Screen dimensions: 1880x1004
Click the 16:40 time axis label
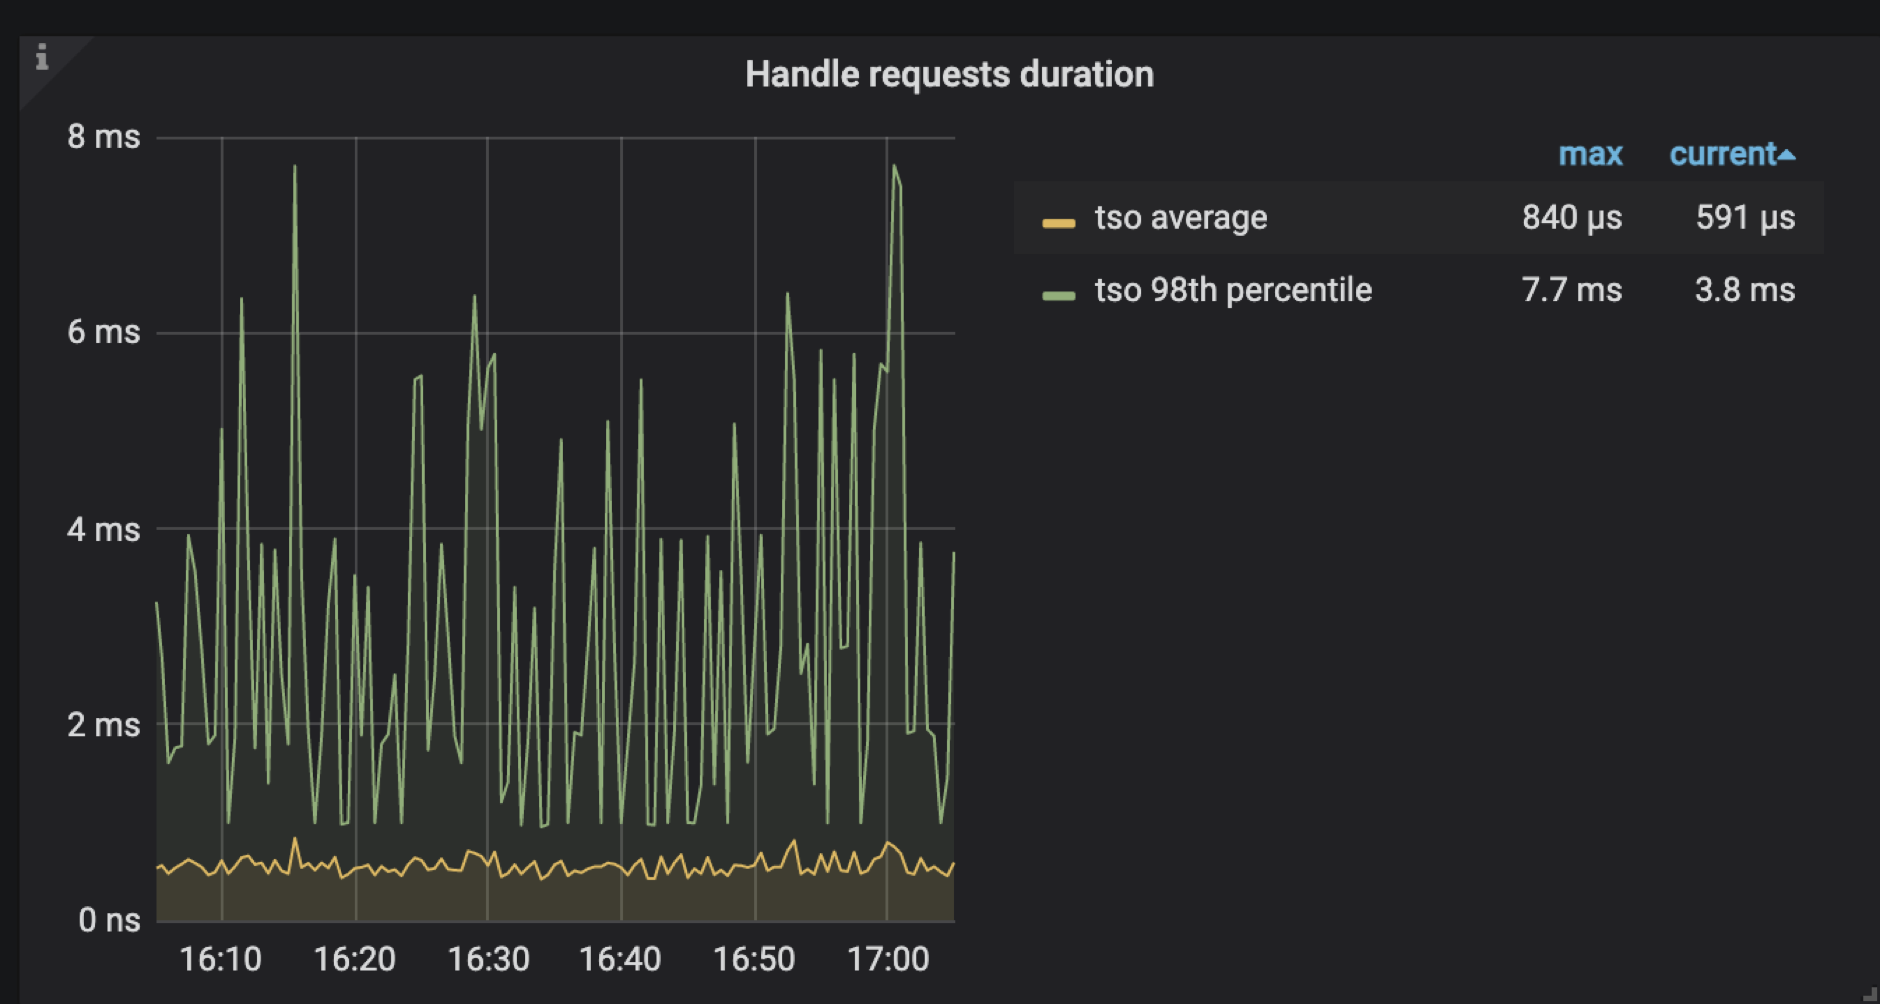pos(620,959)
